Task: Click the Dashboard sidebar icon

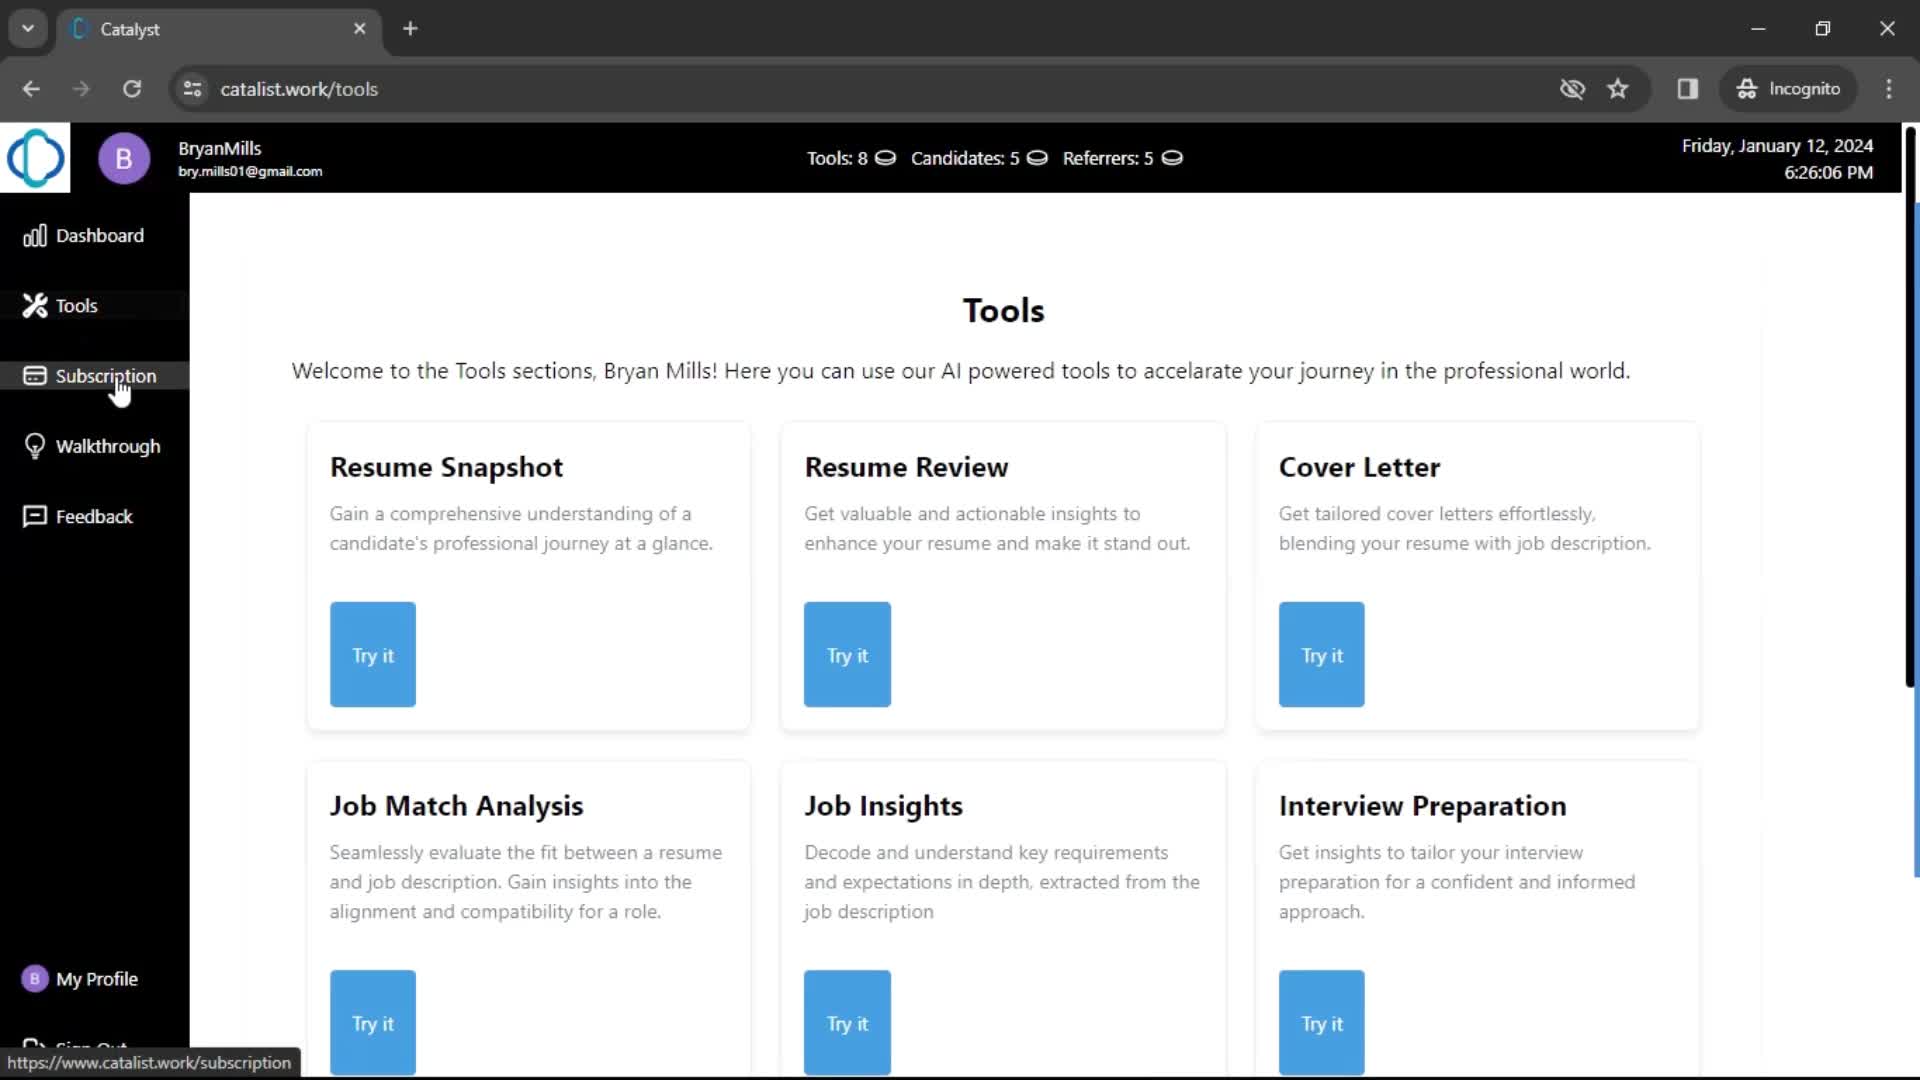Action: 34,235
